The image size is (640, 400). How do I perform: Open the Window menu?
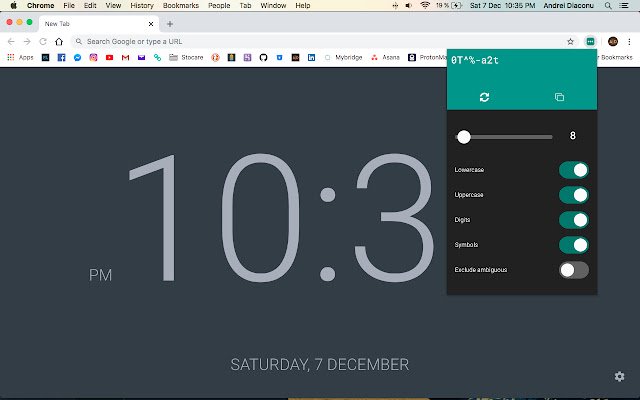click(273, 6)
